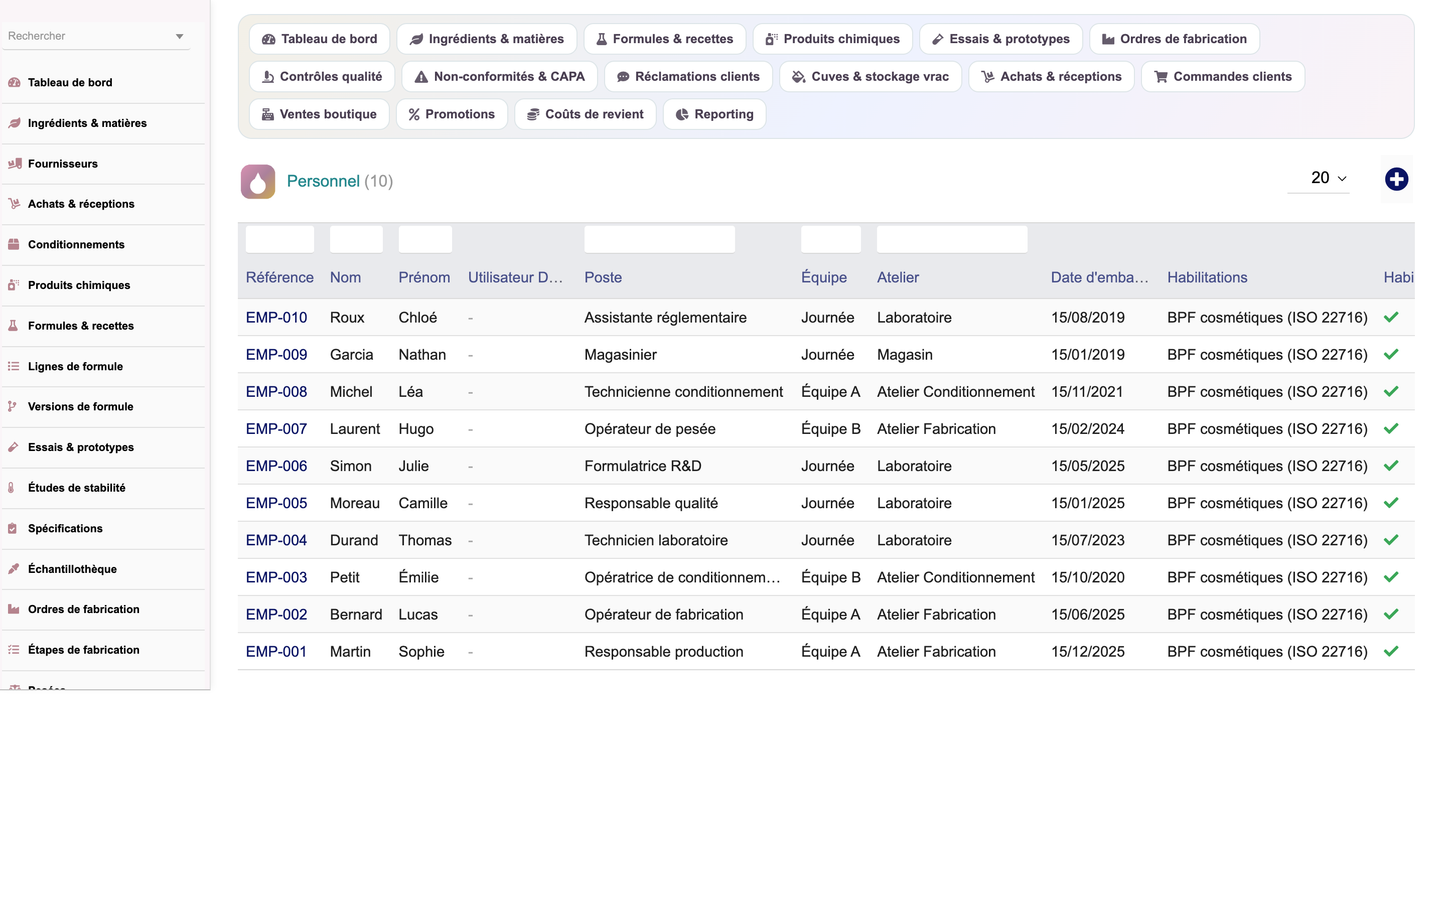Open Contrôles qualité tab
This screenshot has width=1445, height=903.
[322, 77]
